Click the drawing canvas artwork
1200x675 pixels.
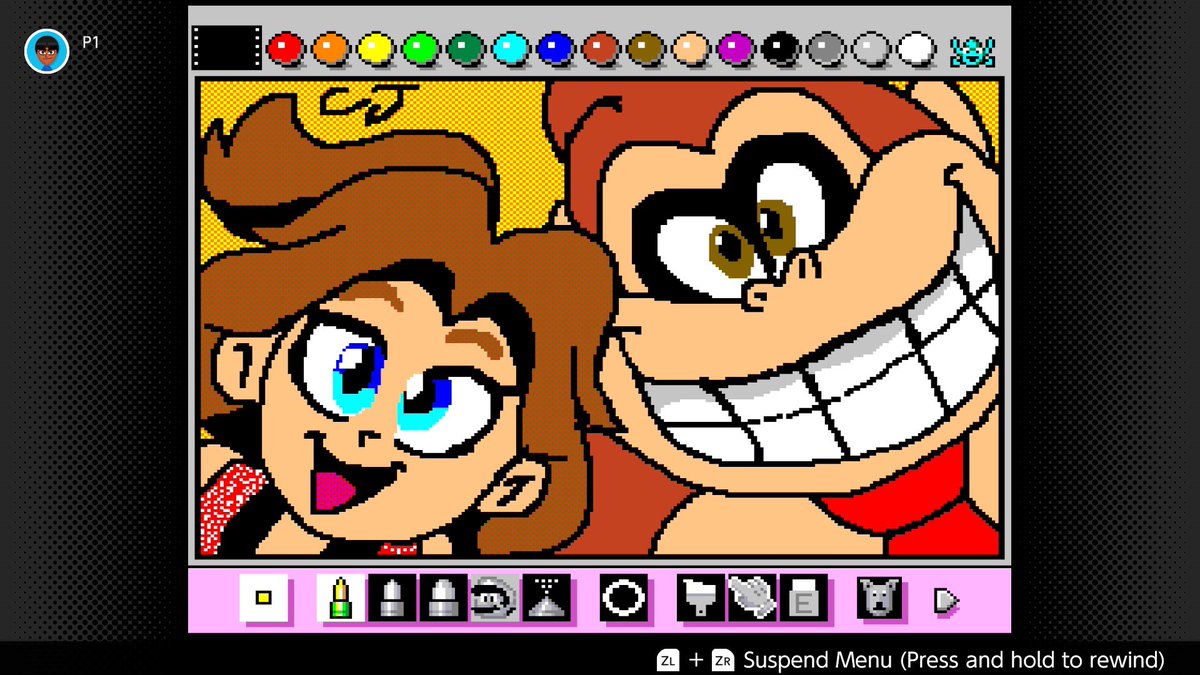pos(600,318)
